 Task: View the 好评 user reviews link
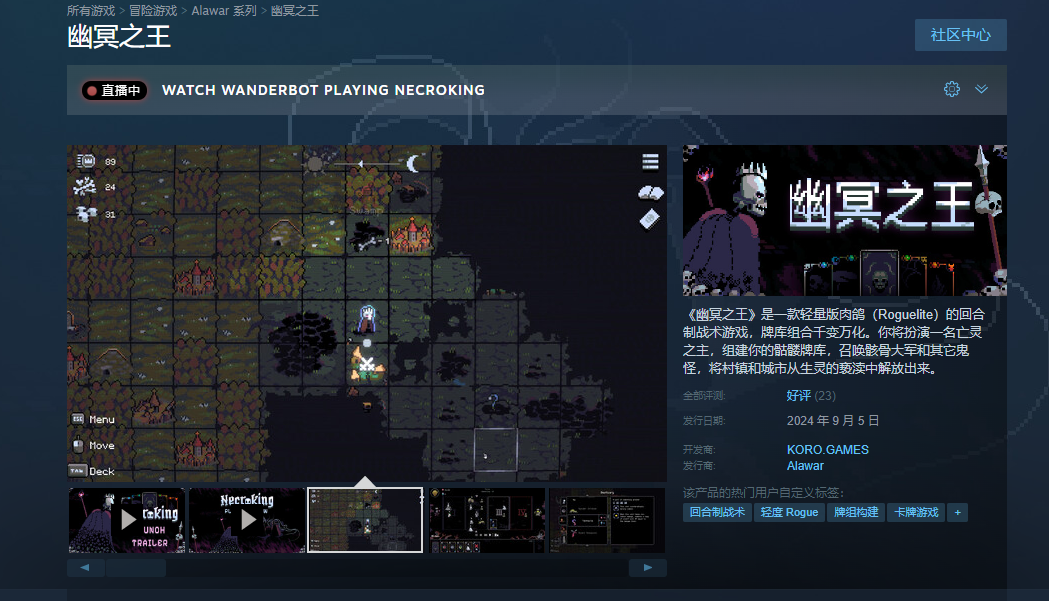(798, 395)
